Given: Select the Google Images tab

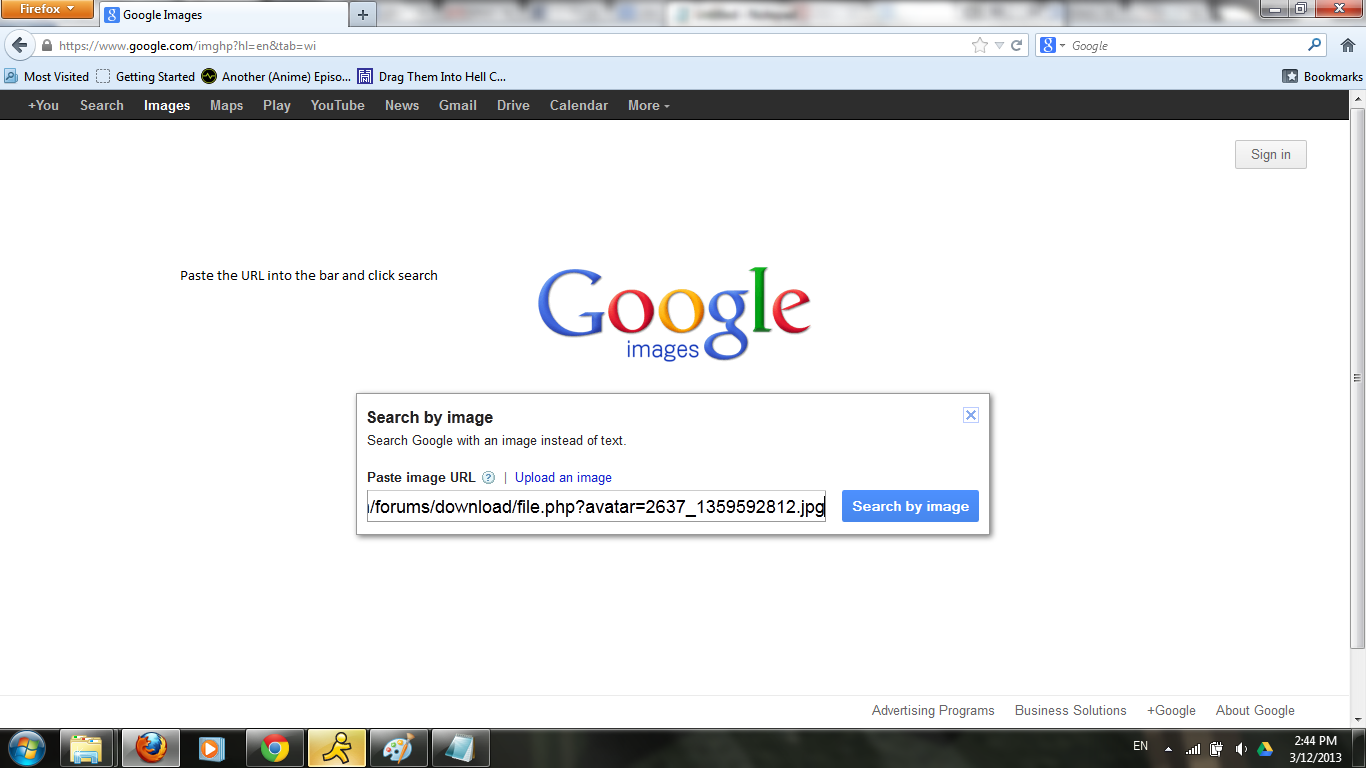Looking at the screenshot, I should (x=222, y=15).
